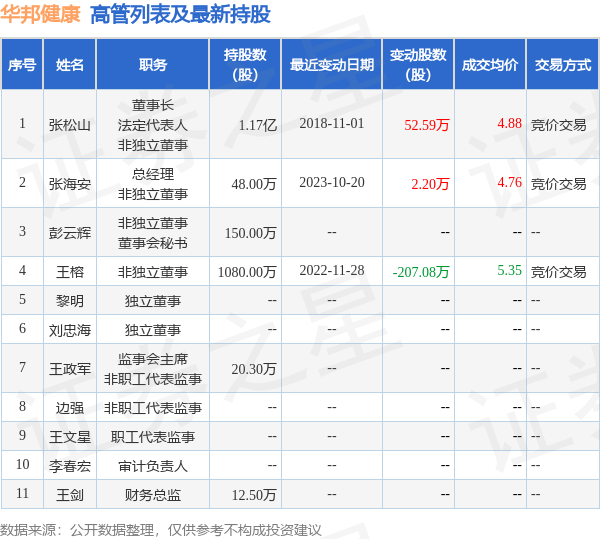Select the 持股数(股) column header
Image resolution: width=600 pixels, height=539 pixels.
[245, 65]
